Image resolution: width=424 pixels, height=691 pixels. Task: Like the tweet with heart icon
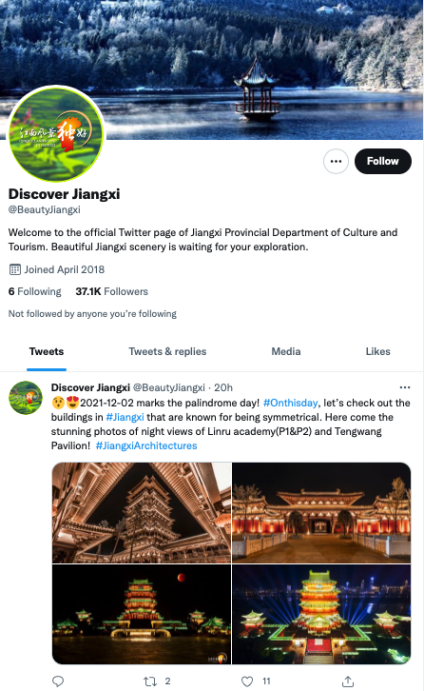[x=247, y=681]
